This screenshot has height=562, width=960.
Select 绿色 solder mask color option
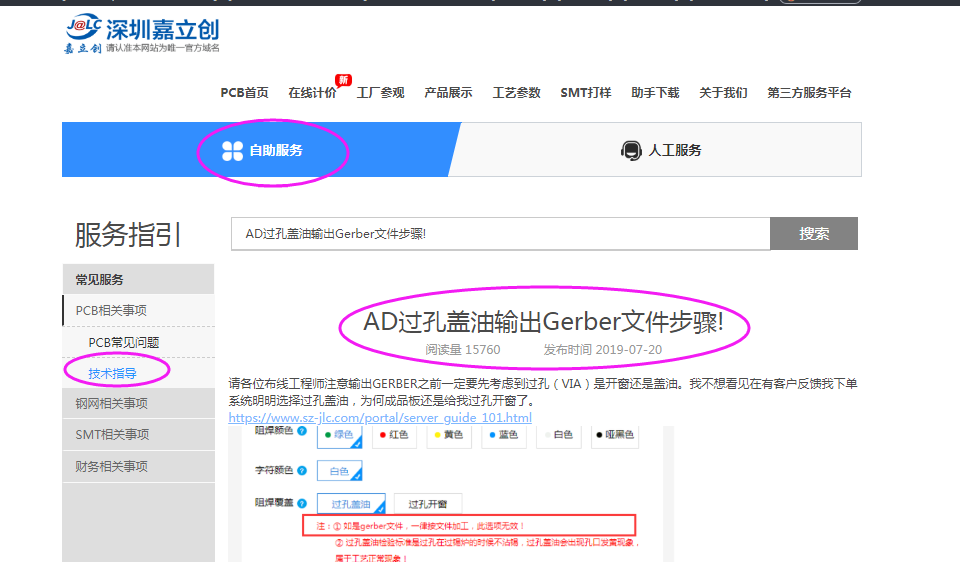click(339, 435)
